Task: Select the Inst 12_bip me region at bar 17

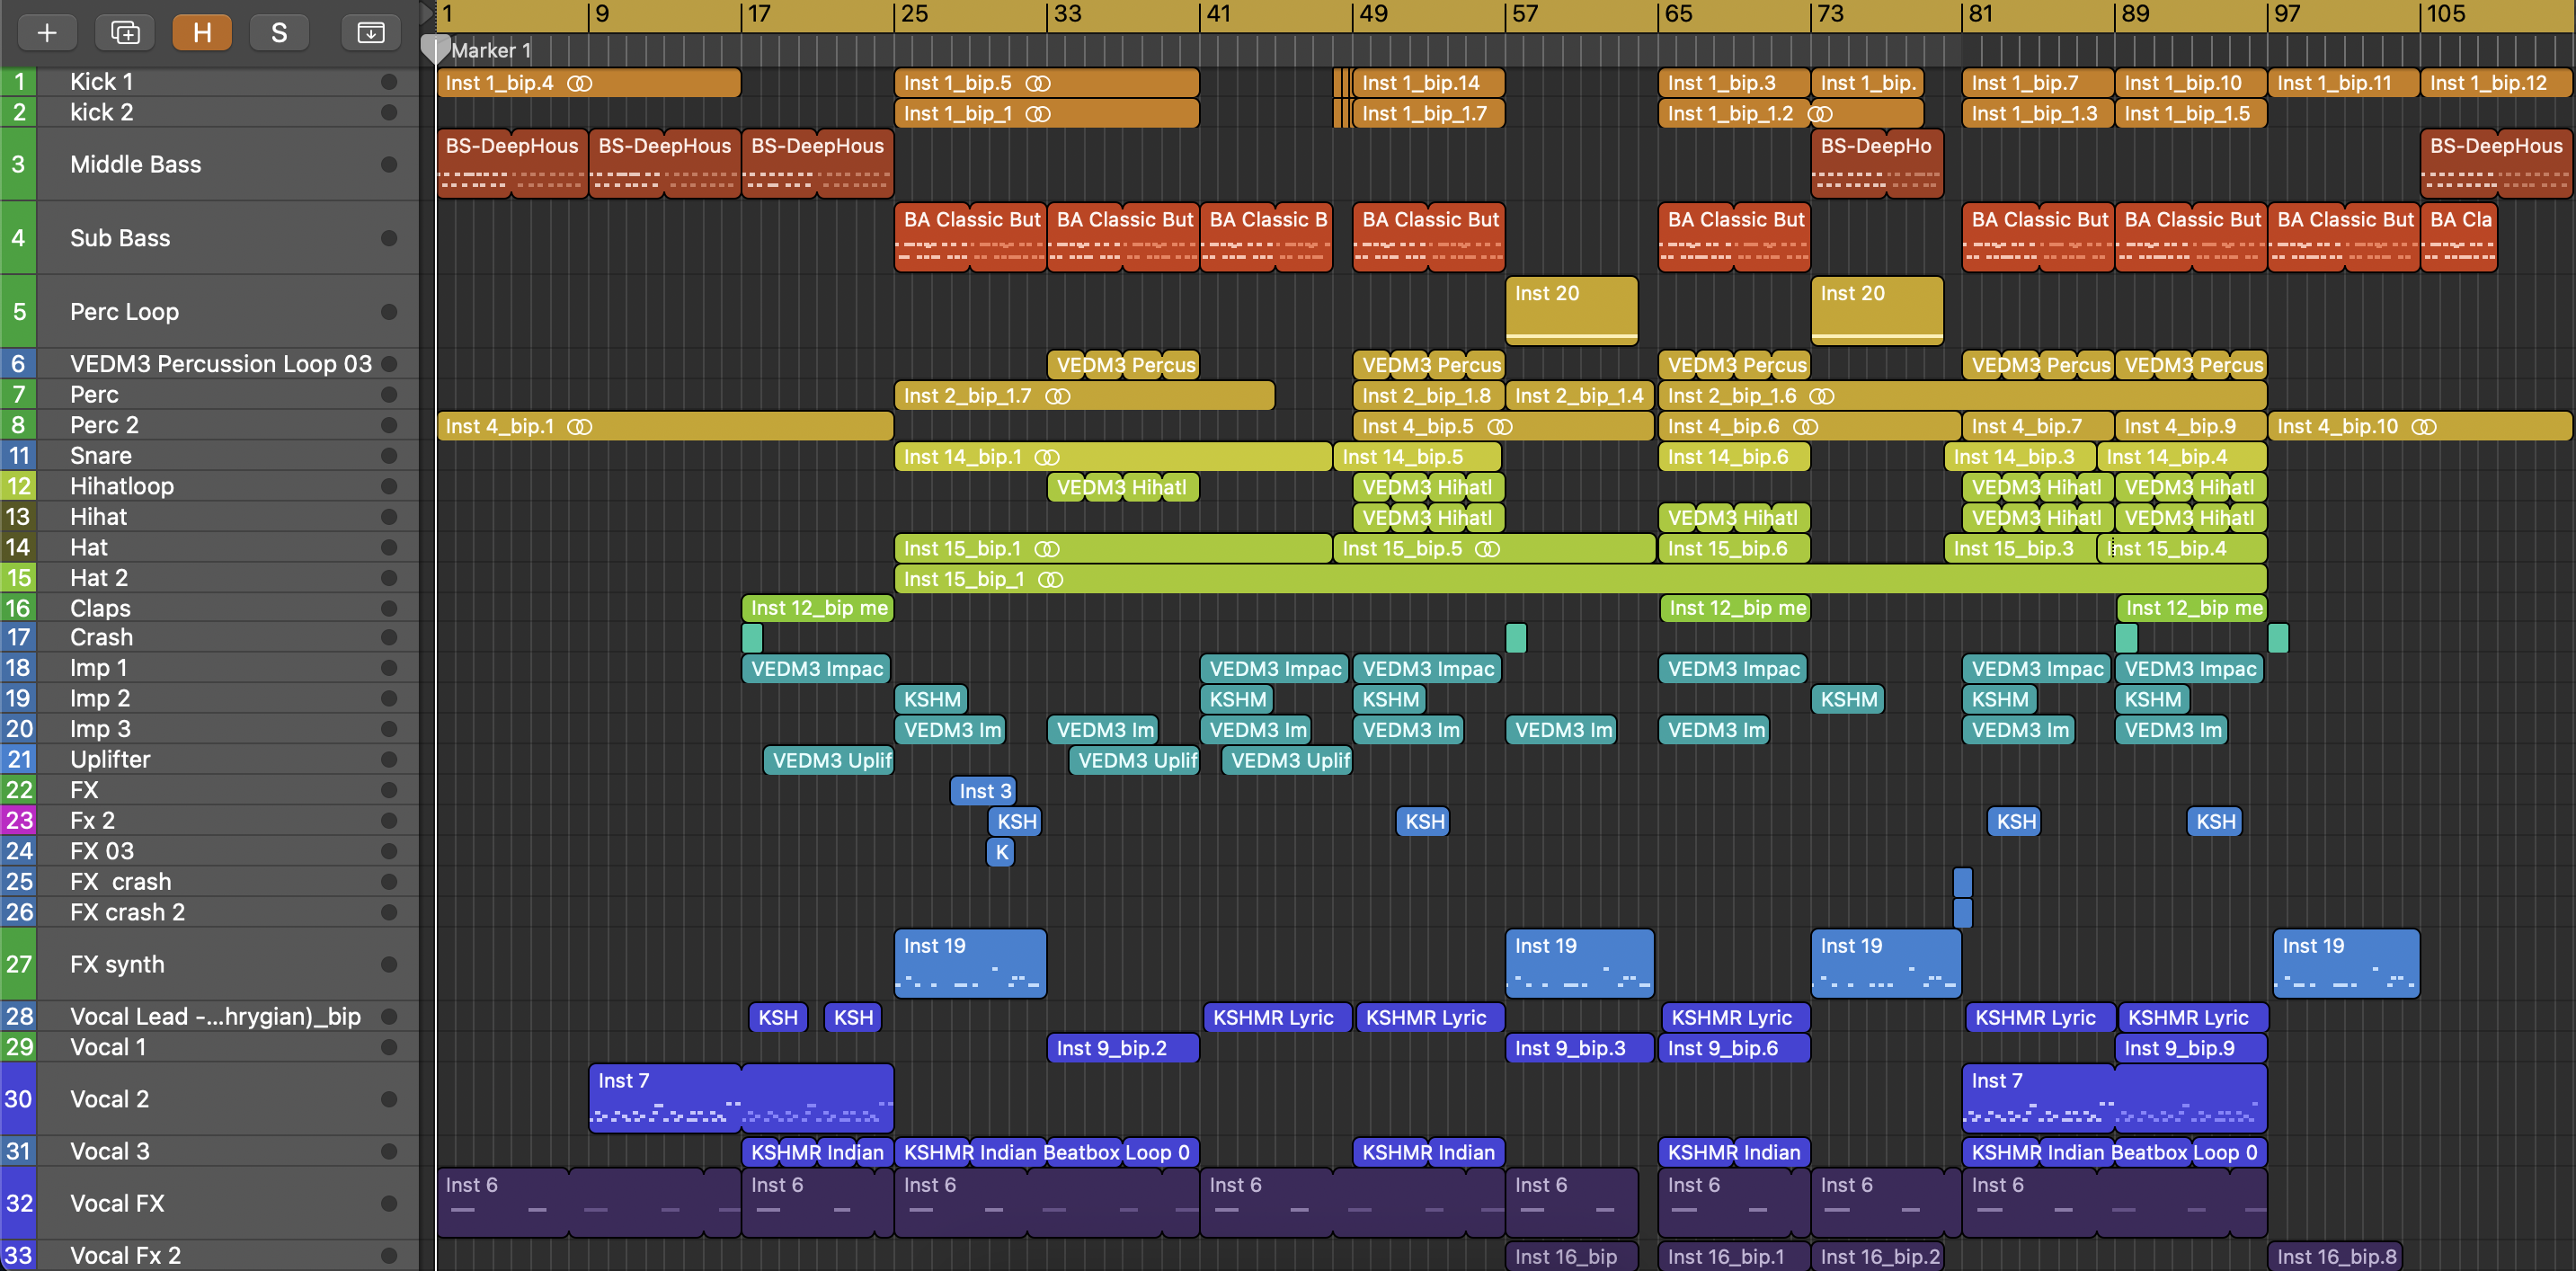Action: pos(817,608)
